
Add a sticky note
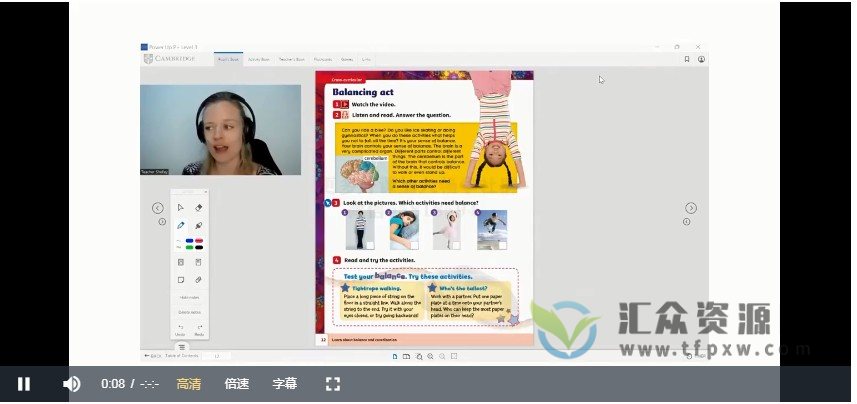click(180, 280)
